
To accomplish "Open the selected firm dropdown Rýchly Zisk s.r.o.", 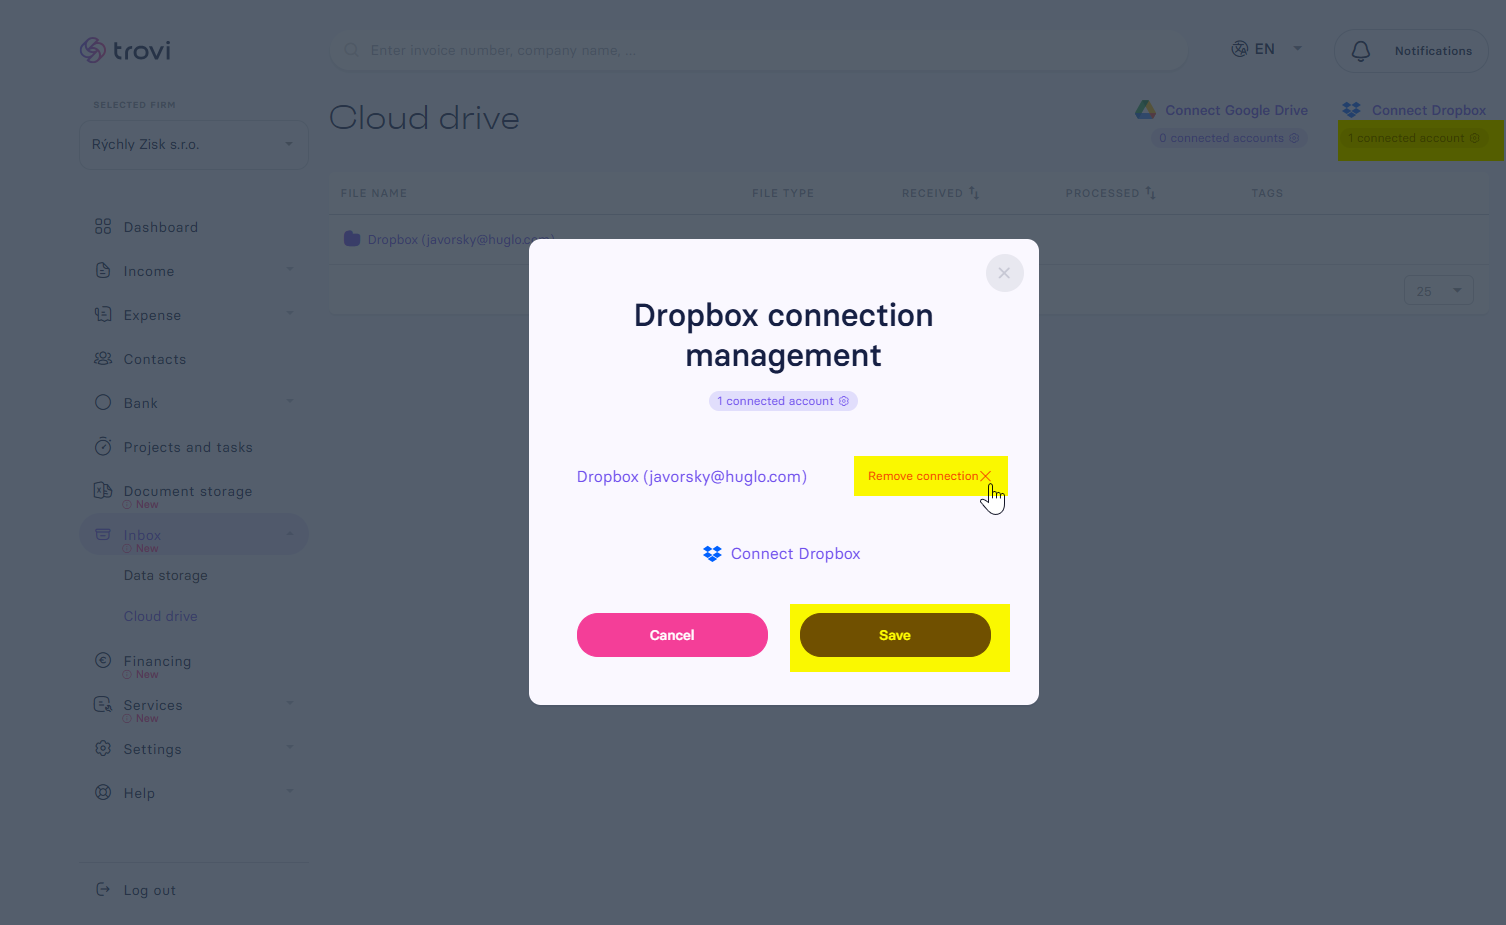I will pyautogui.click(x=194, y=145).
